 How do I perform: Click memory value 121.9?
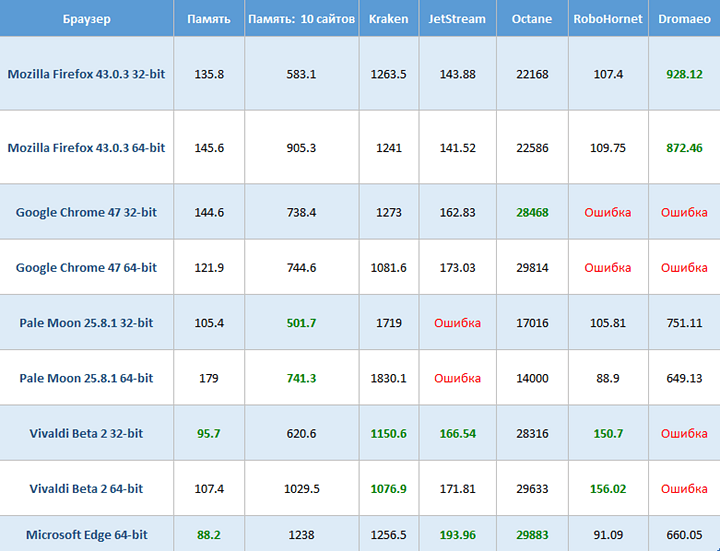point(209,268)
